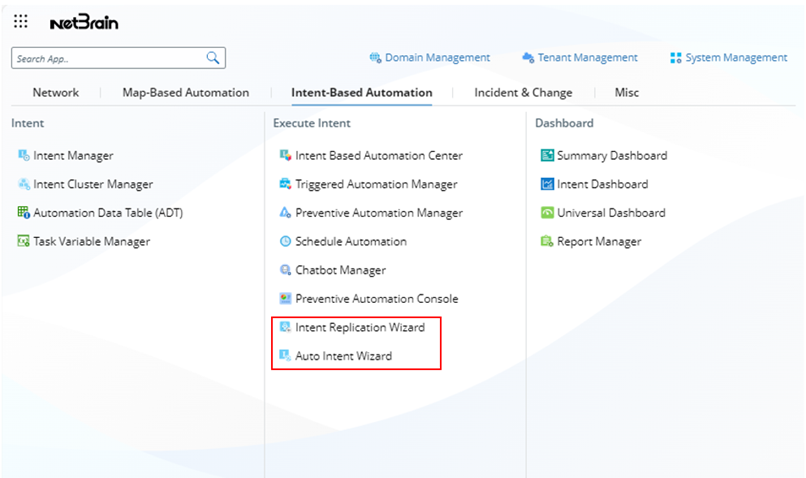This screenshot has width=806, height=478.
Task: Click the Report Manager icon
Action: [547, 241]
